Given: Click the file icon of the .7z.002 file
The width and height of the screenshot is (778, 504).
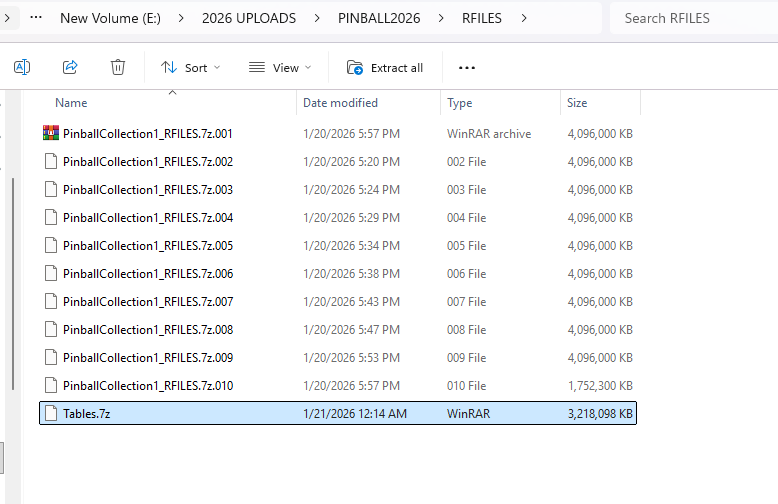Looking at the screenshot, I should pyautogui.click(x=51, y=161).
